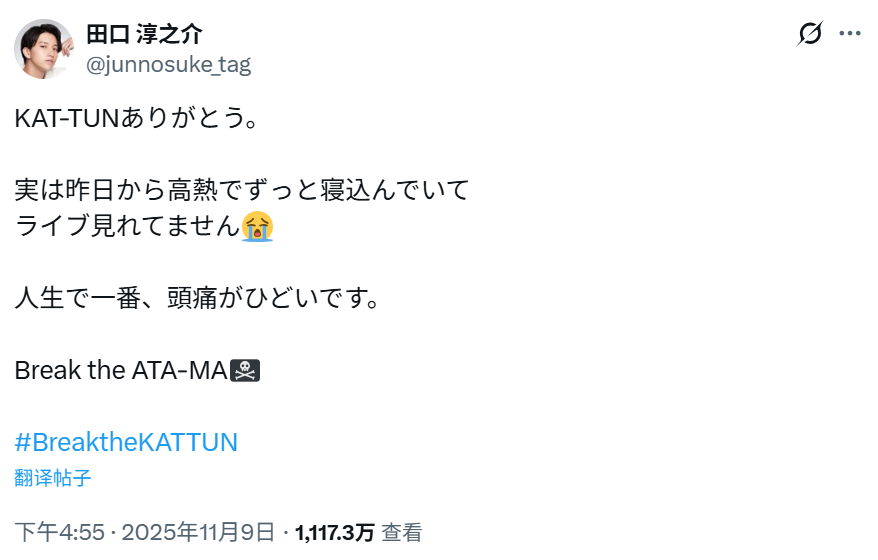Open the three-dot more options menu

849,34
